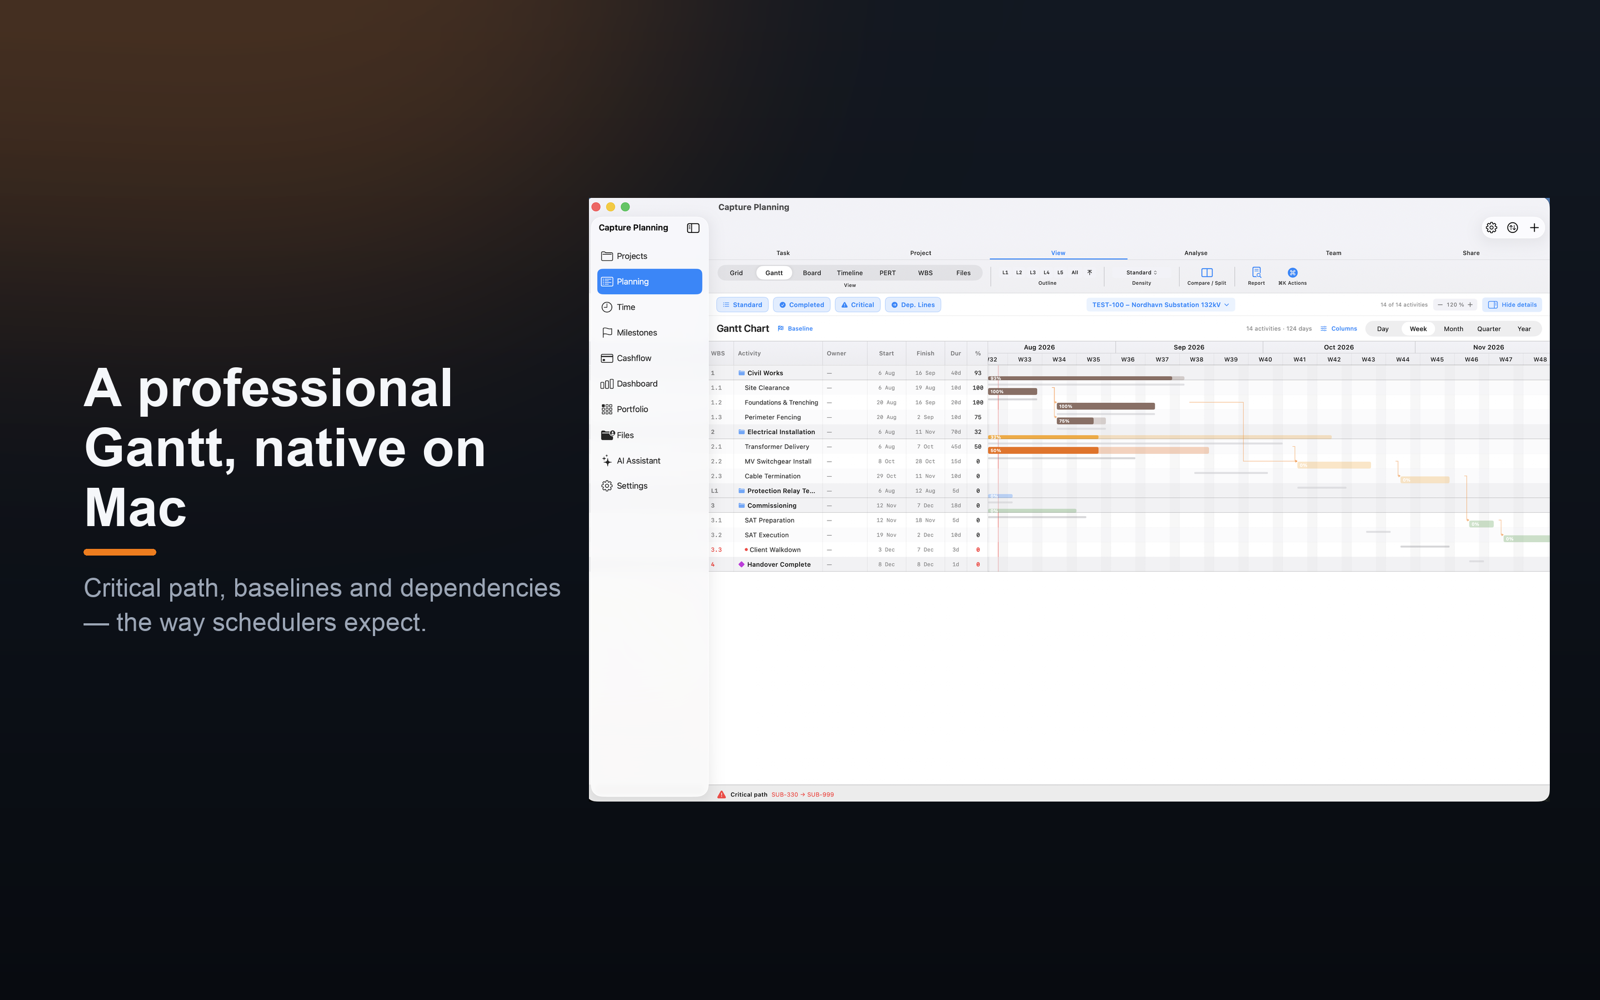
Task: Show all outline levels
Action: pyautogui.click(x=1075, y=273)
